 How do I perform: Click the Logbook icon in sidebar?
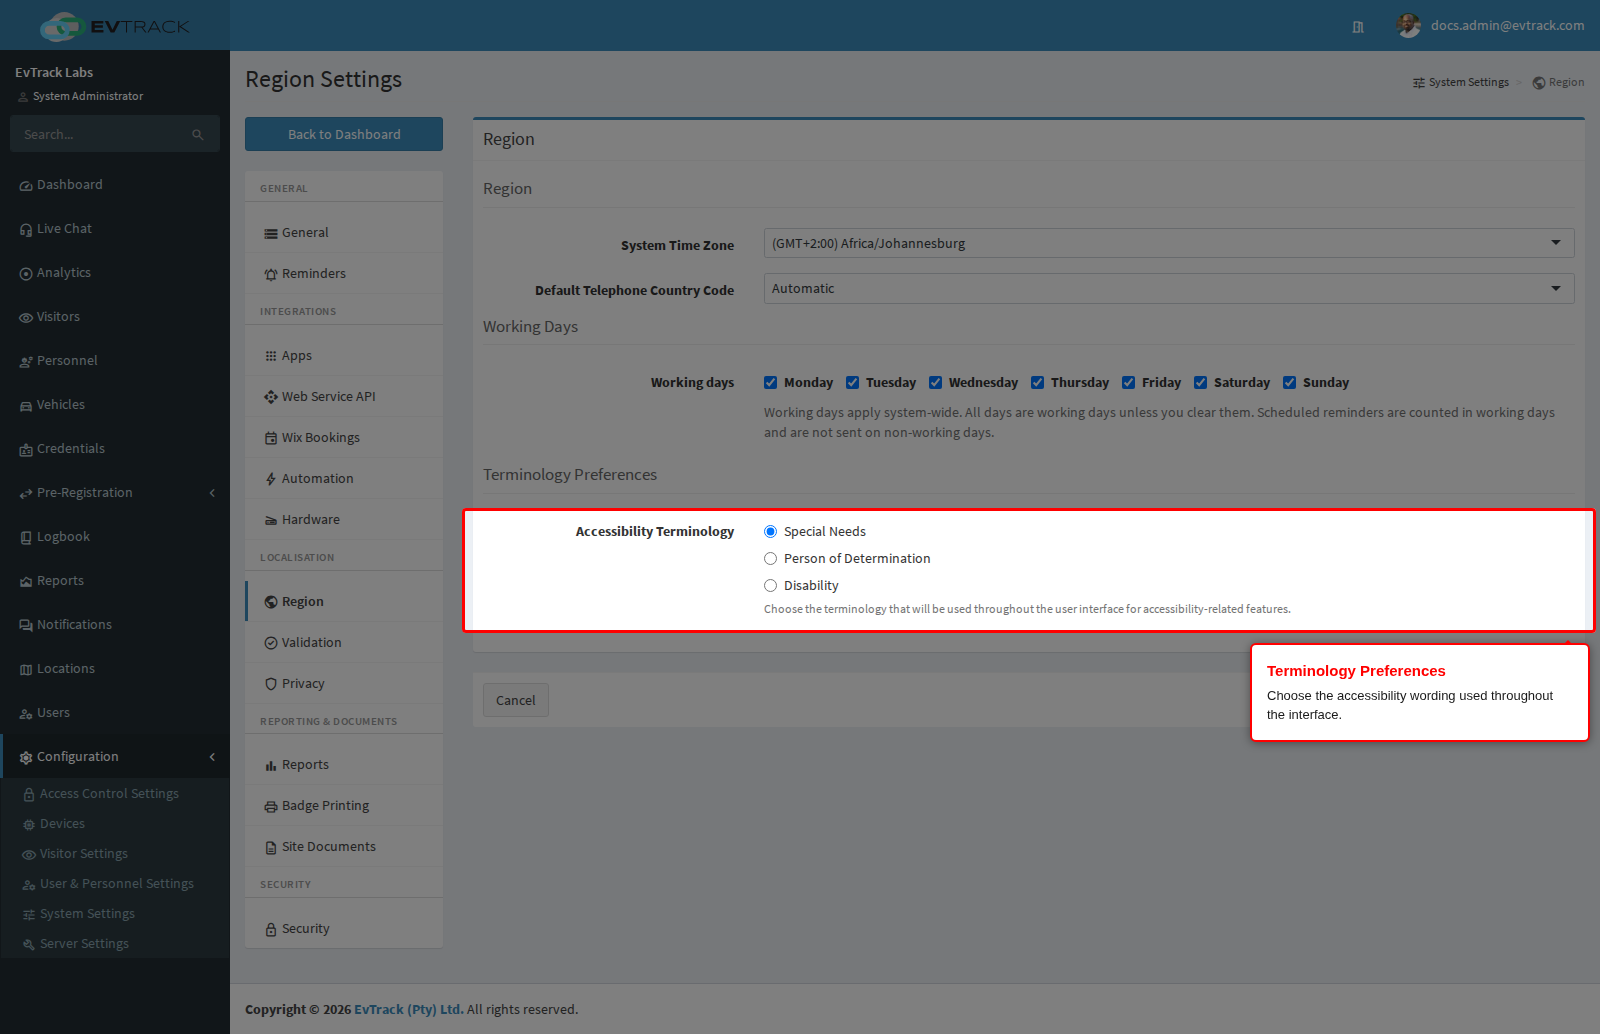pos(26,538)
